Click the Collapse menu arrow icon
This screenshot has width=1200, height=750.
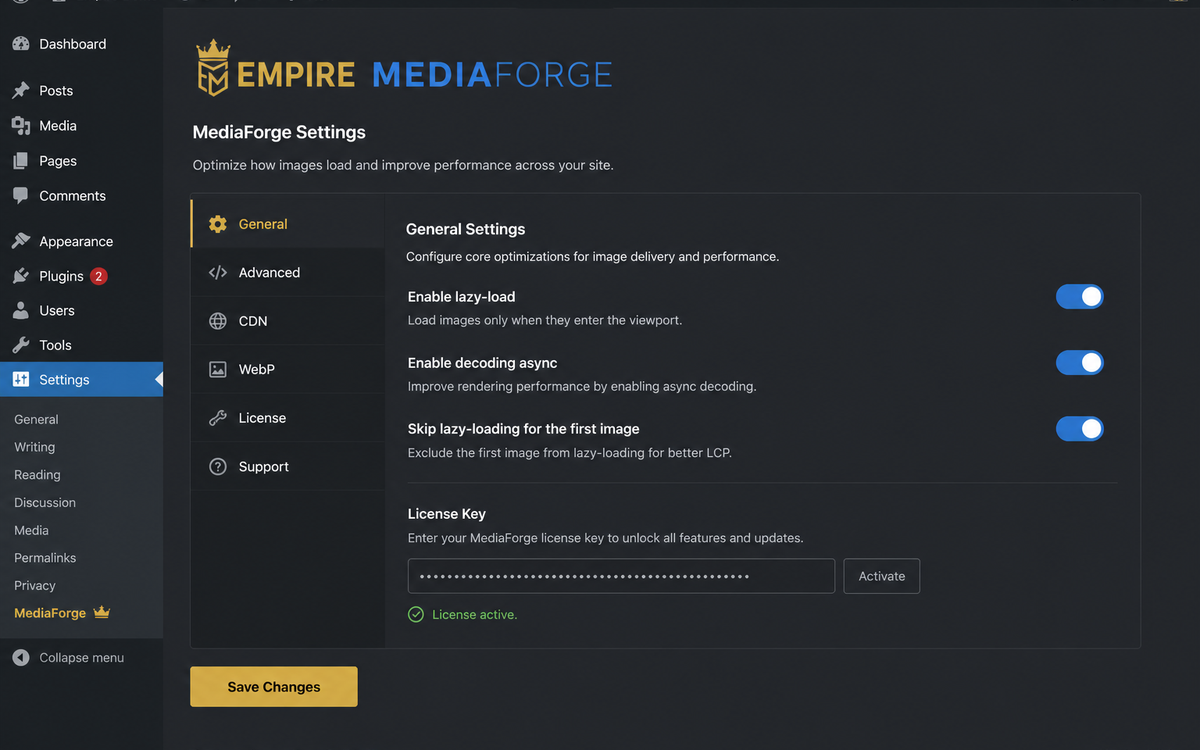(x=20, y=658)
